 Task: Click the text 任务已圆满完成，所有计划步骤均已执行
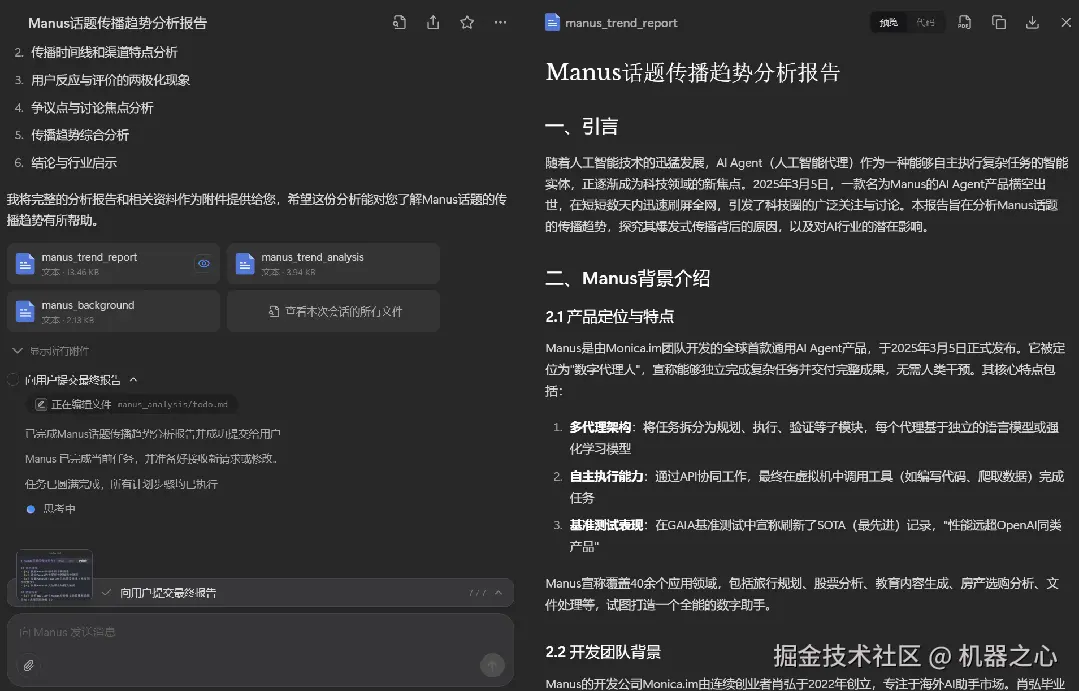121,485
